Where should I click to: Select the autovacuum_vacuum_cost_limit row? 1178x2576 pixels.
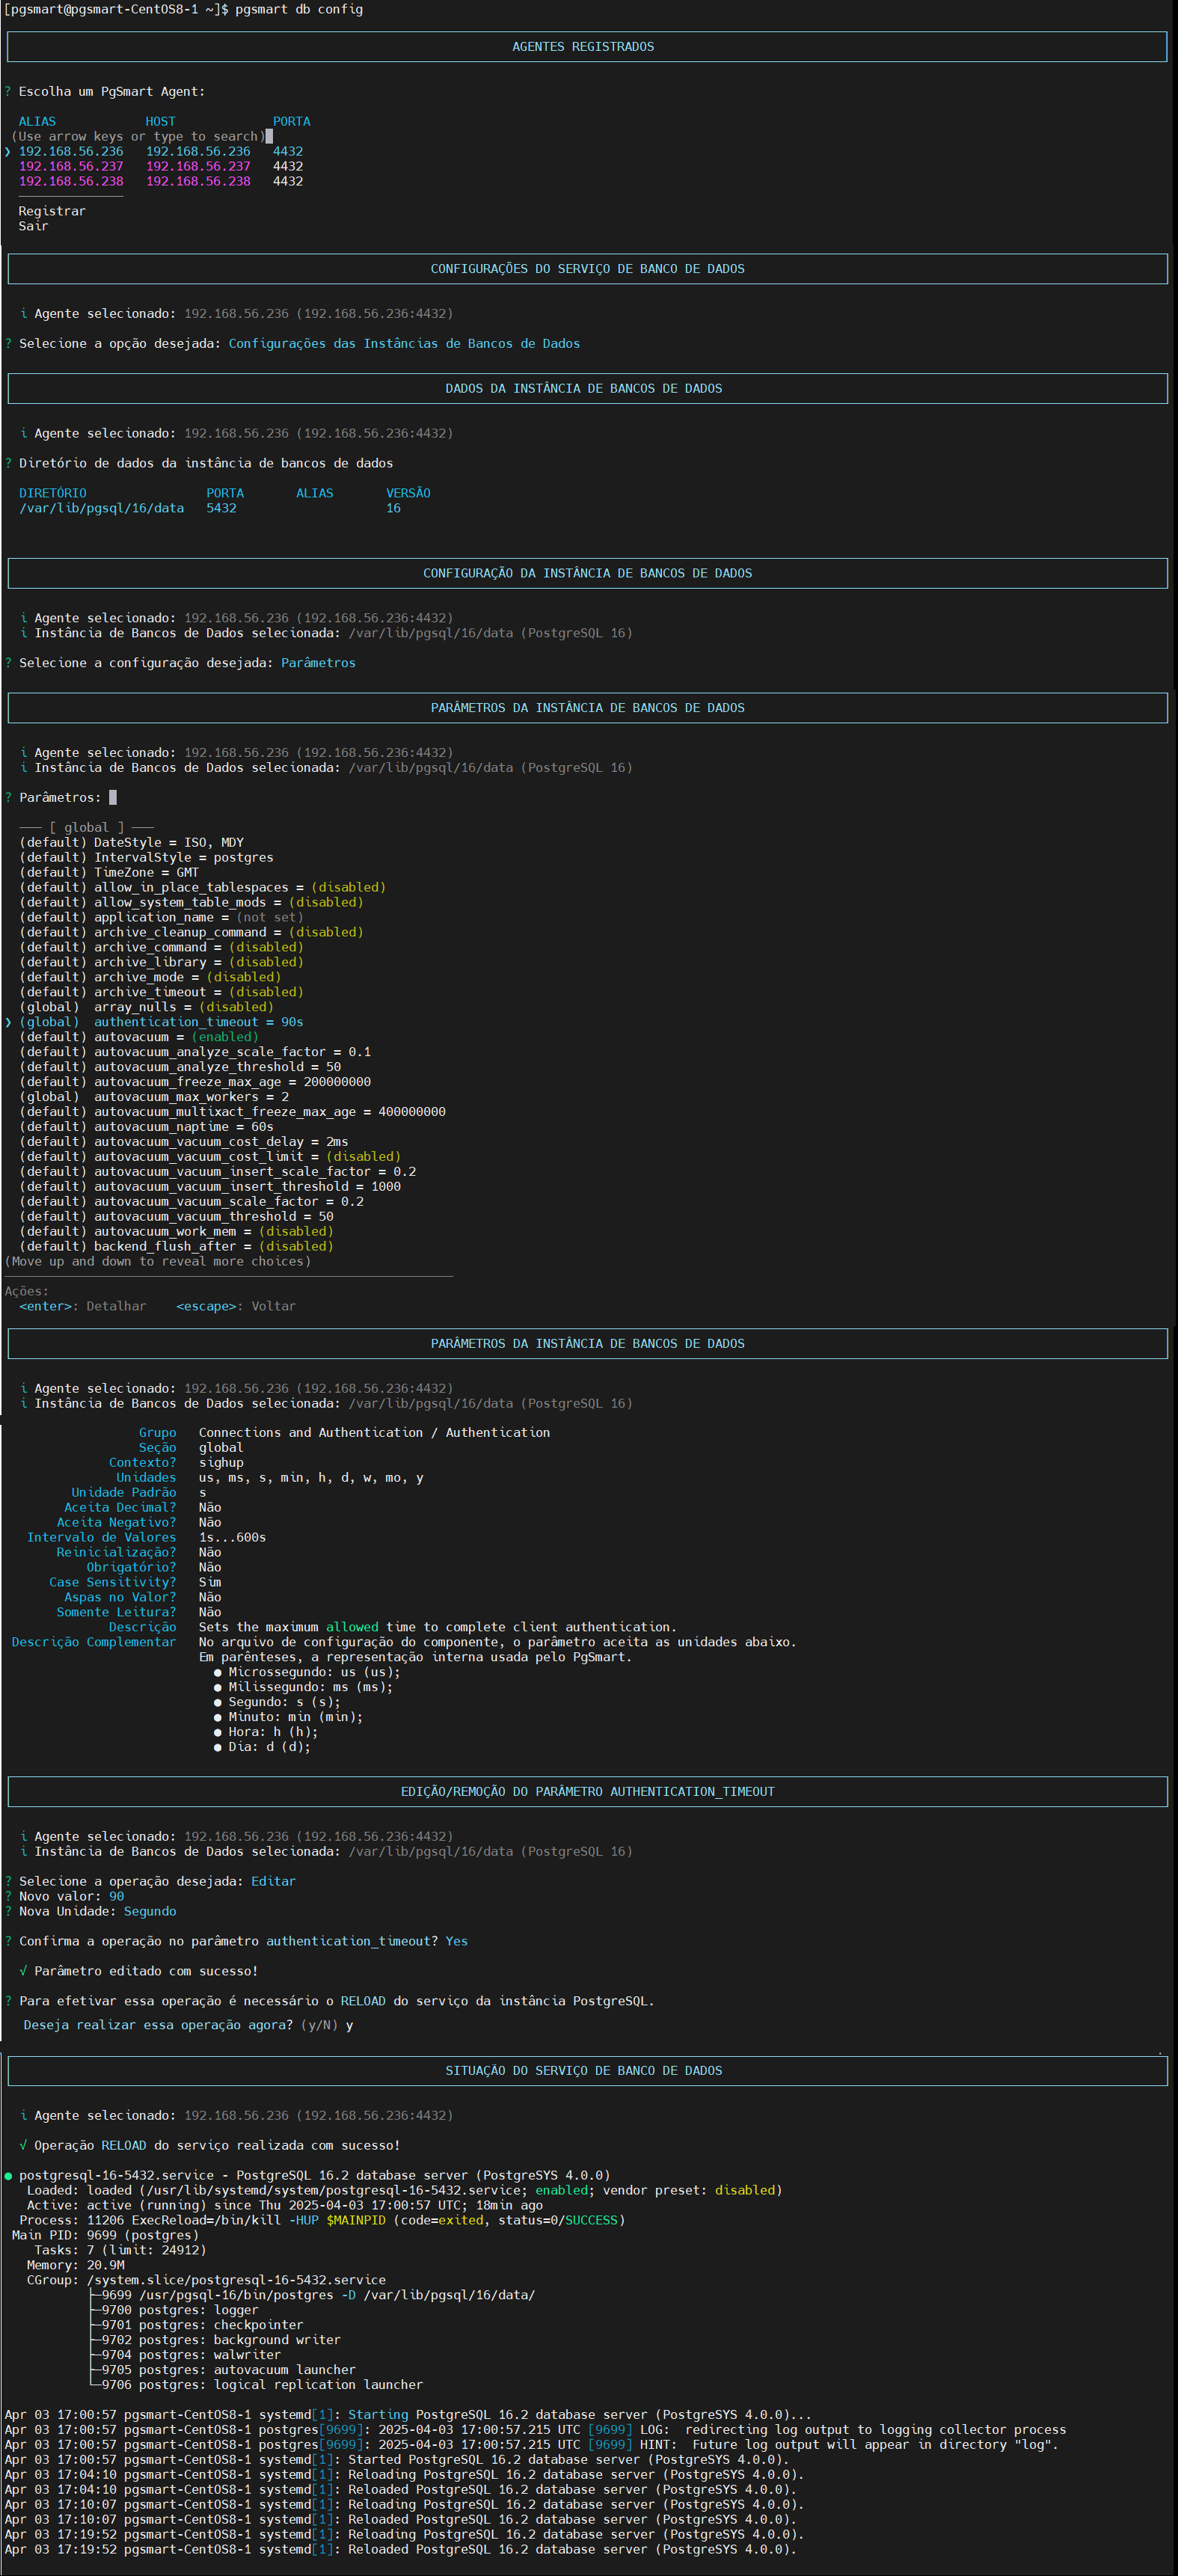coord(210,1157)
